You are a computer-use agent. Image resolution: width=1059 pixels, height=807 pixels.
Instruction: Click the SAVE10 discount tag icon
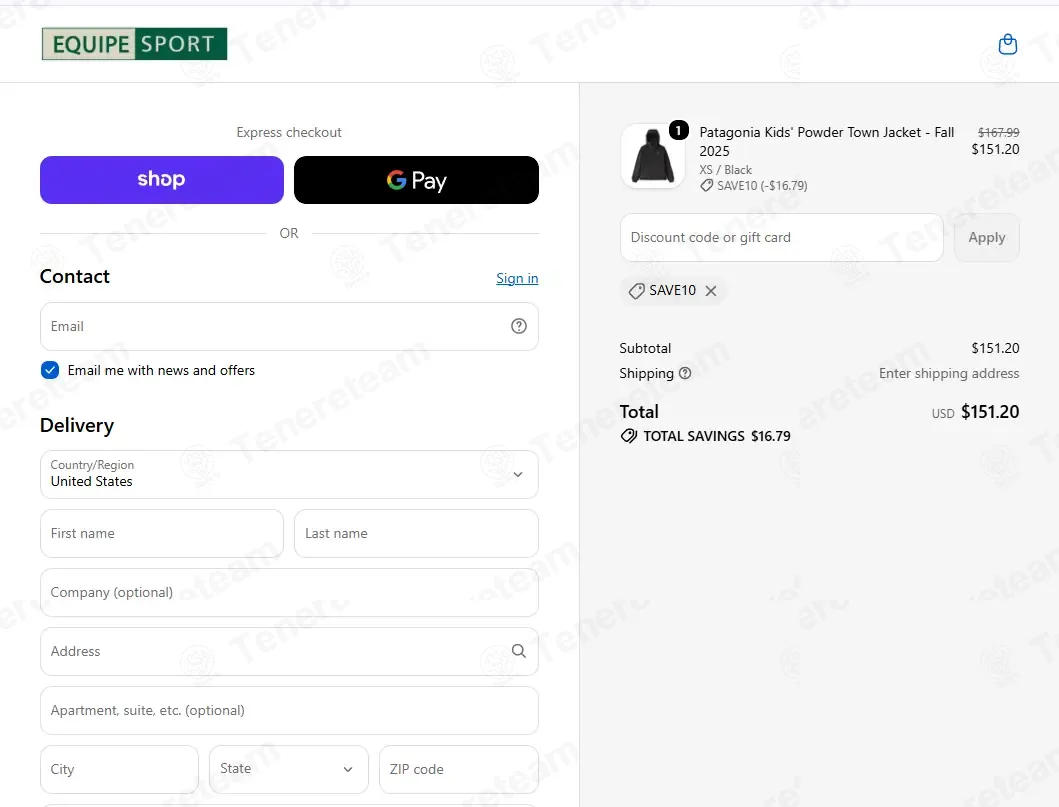coord(636,291)
